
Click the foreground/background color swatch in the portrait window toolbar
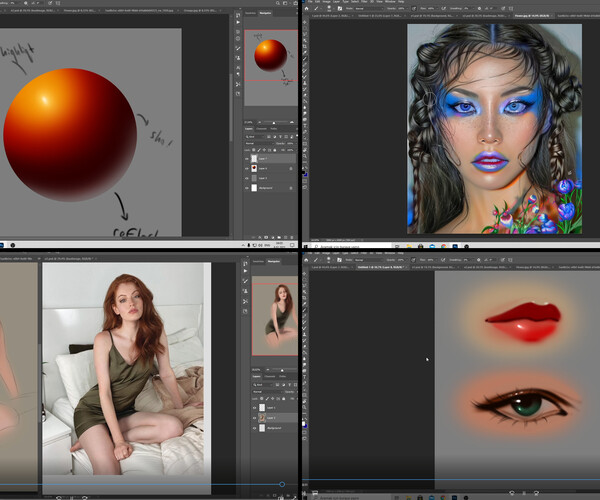click(305, 174)
